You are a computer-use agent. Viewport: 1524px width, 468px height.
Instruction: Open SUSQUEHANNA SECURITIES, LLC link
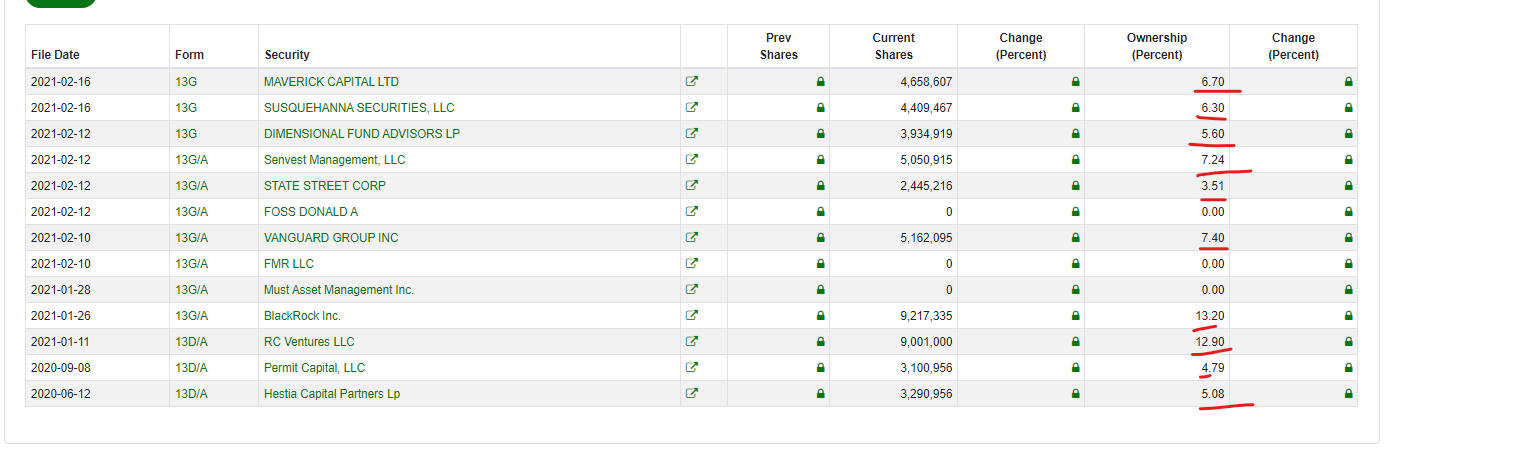[x=359, y=108]
